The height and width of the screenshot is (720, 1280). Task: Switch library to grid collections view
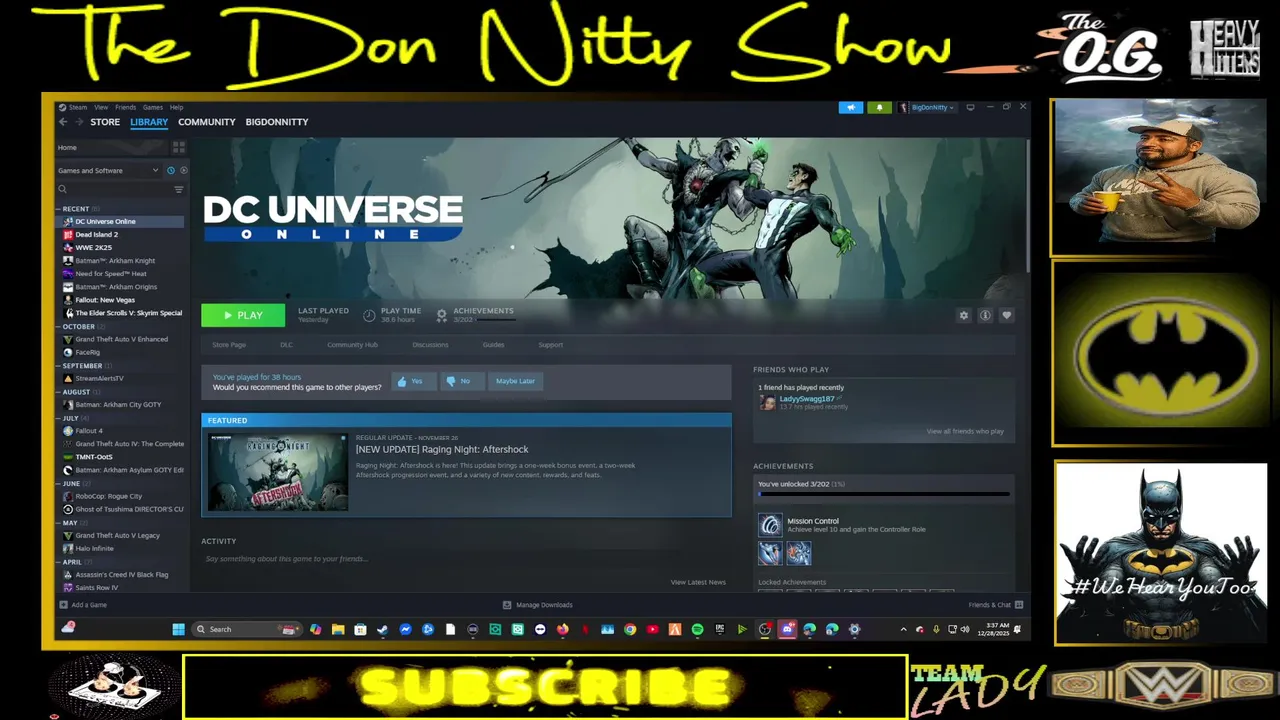[x=179, y=147]
